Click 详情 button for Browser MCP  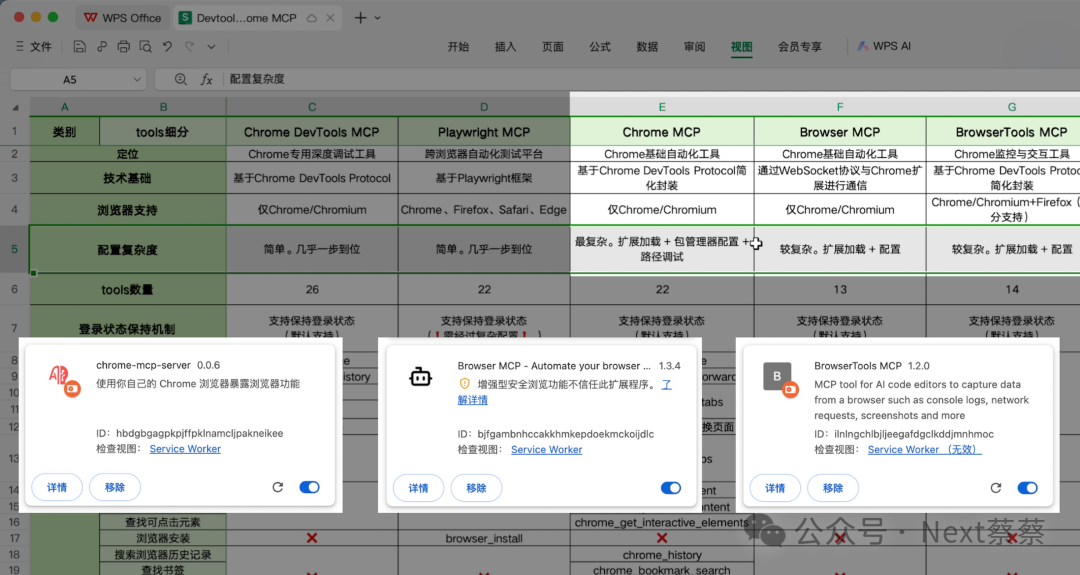click(x=418, y=487)
